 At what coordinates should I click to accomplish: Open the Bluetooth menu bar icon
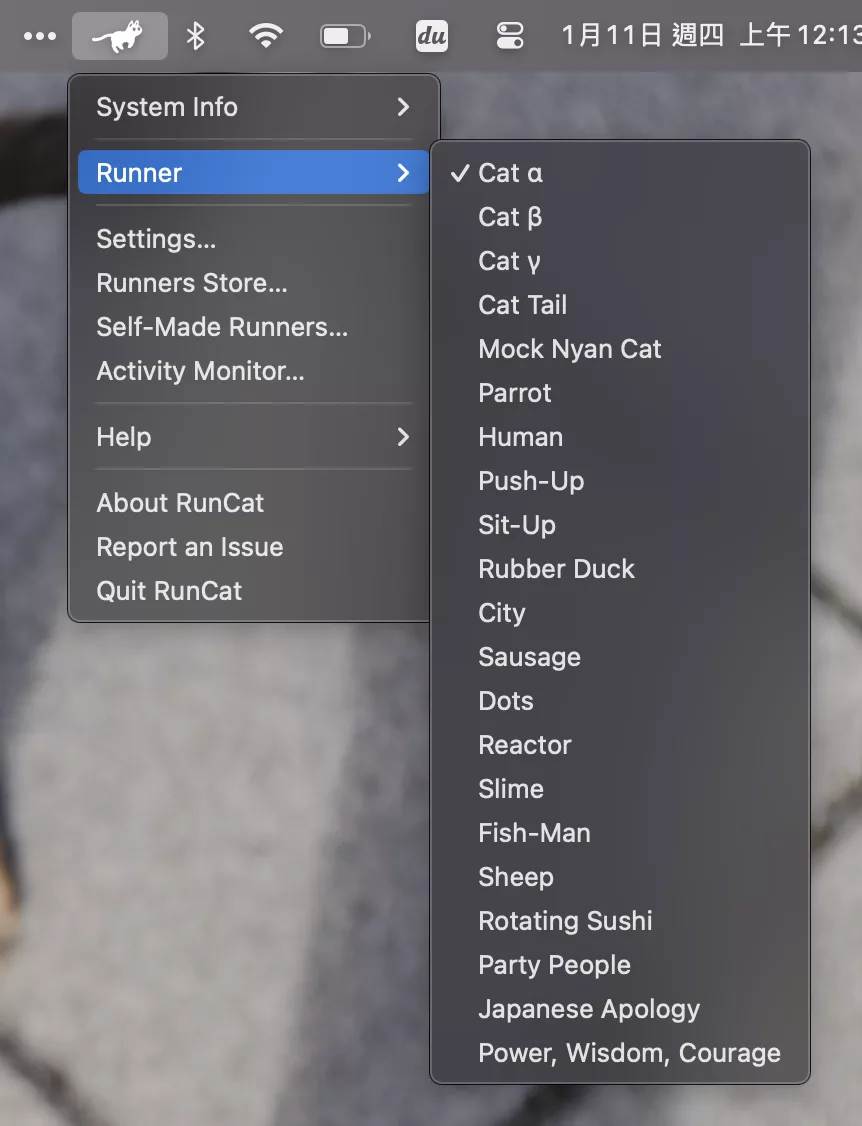pyautogui.click(x=195, y=36)
